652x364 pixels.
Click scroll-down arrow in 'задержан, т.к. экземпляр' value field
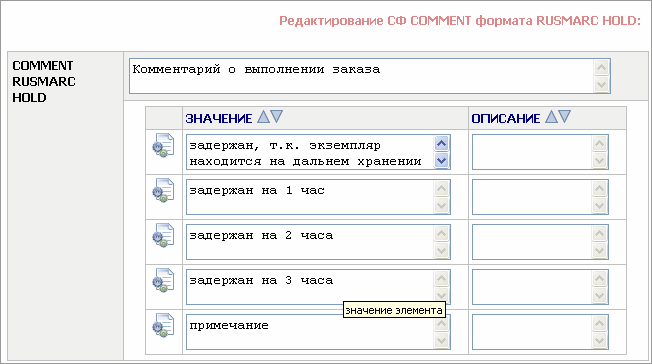point(442,160)
